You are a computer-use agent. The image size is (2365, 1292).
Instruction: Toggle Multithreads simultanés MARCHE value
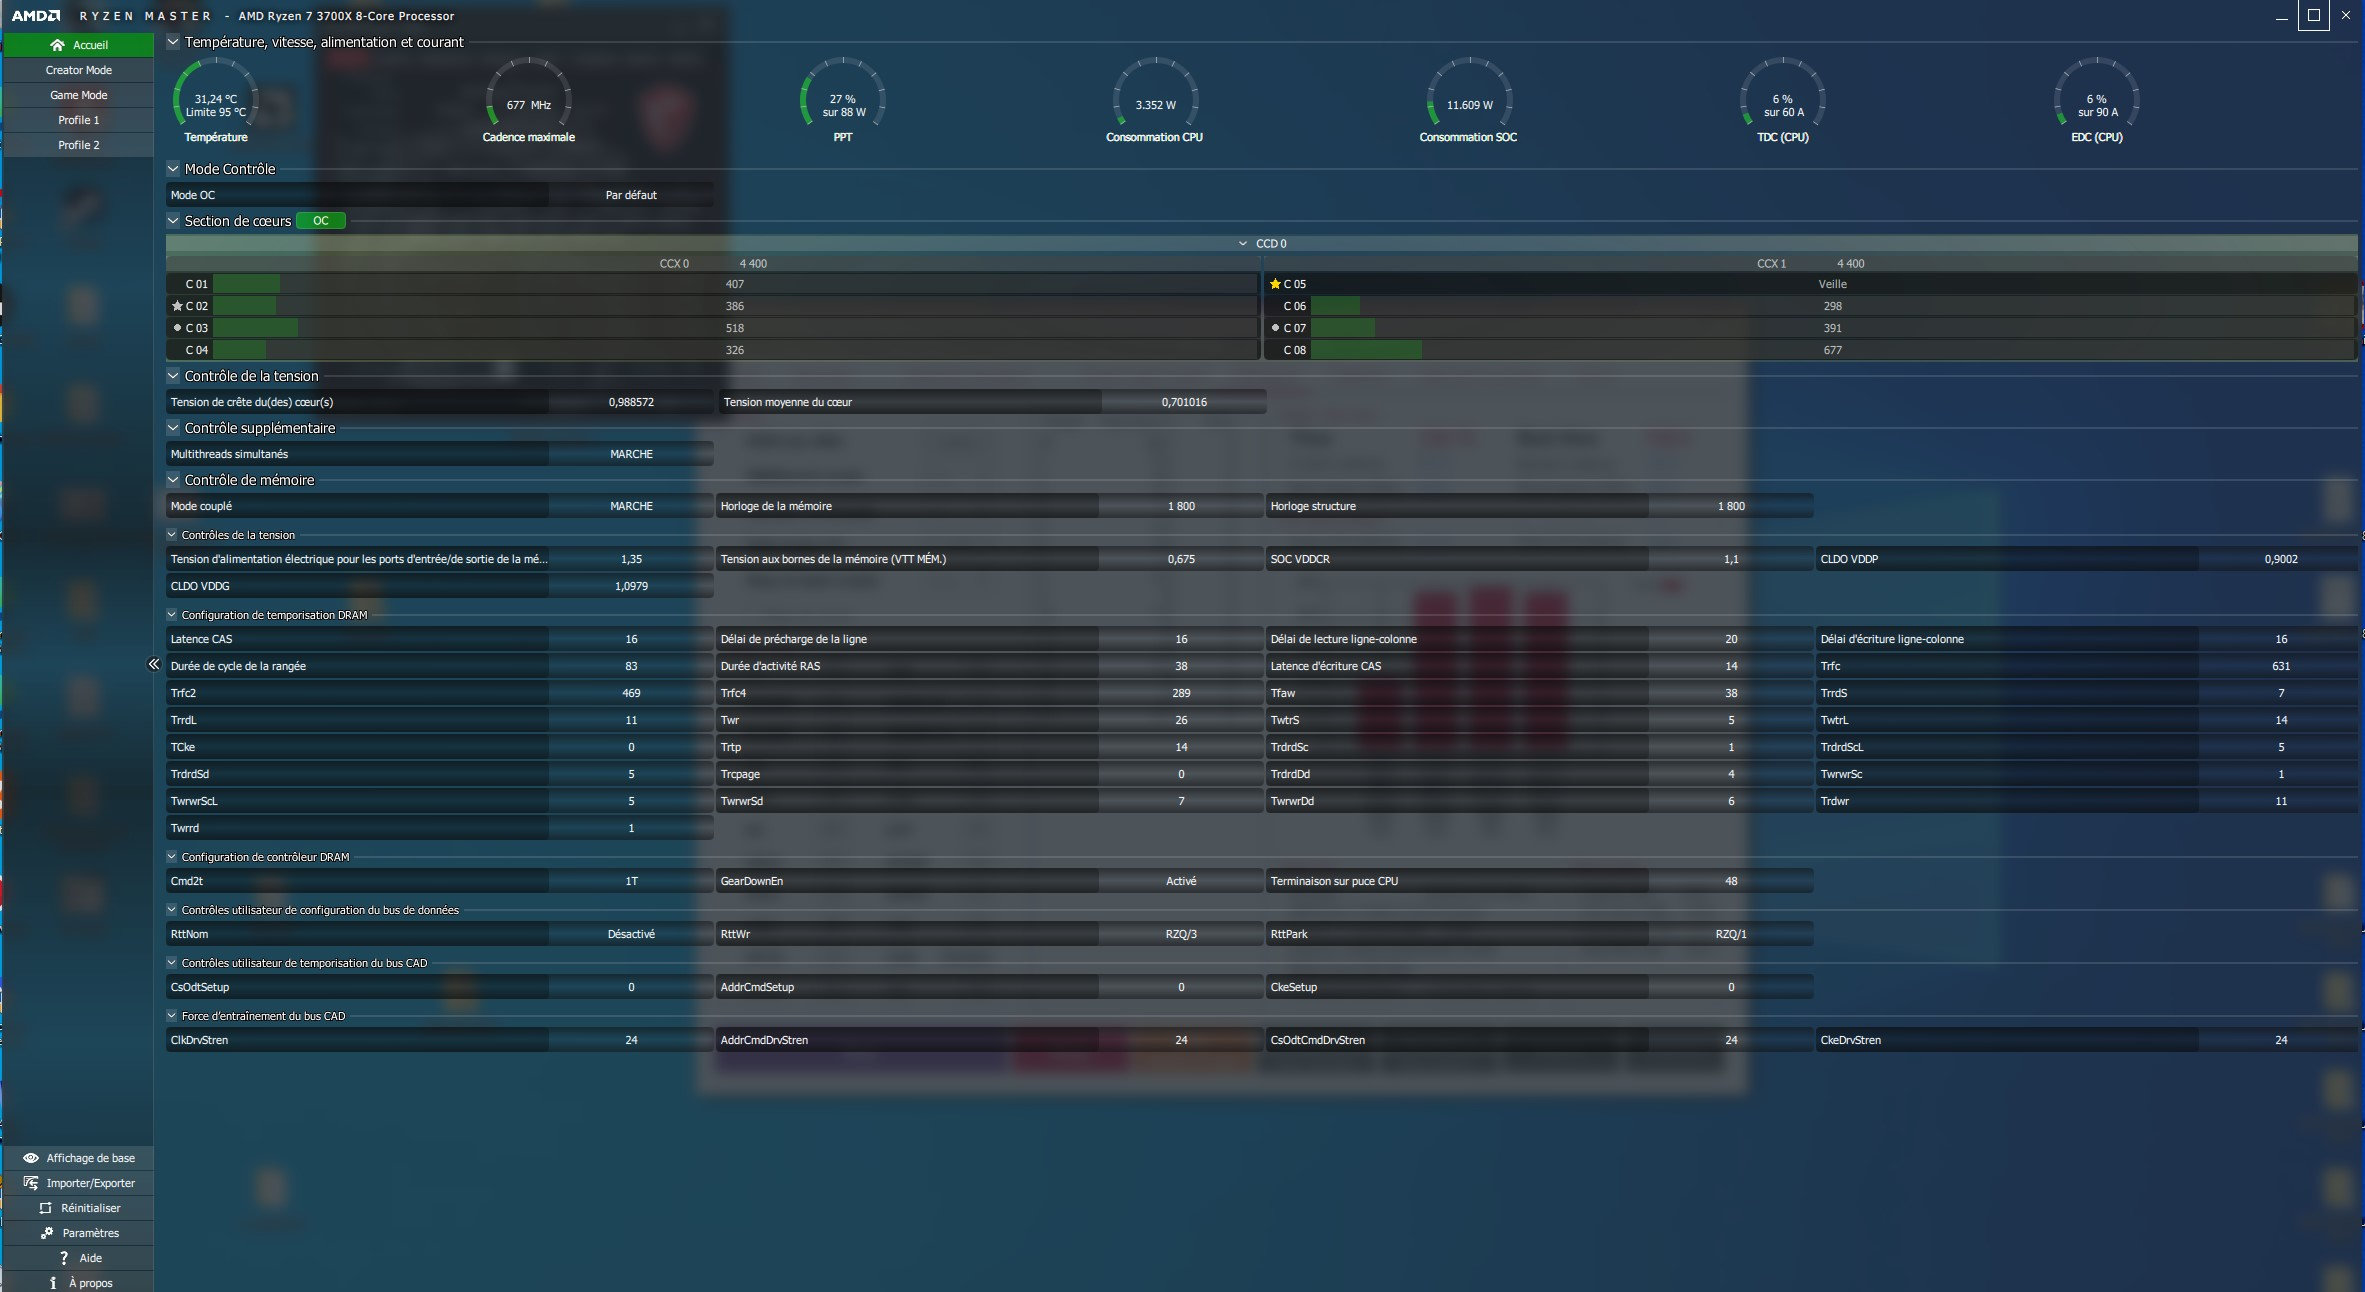[x=631, y=454]
